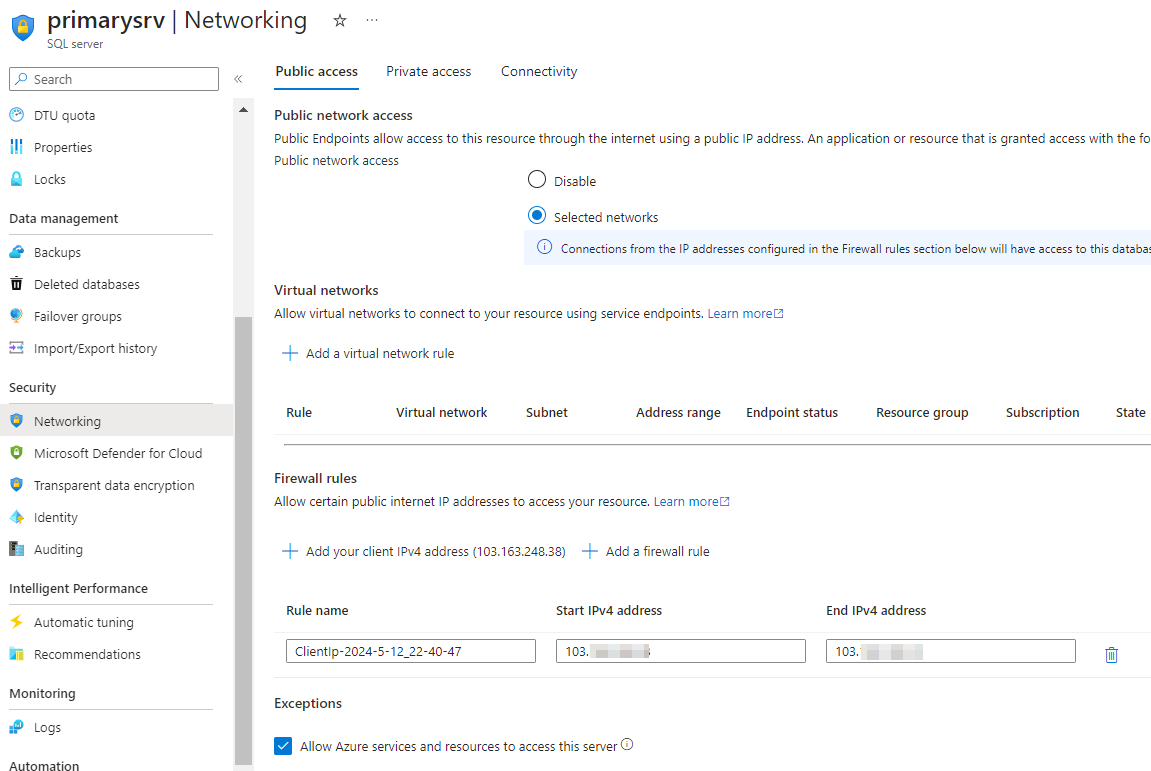1151x771 pixels.
Task: Click the primarysrv SQL server shield icon
Action: pyautogui.click(x=23, y=27)
